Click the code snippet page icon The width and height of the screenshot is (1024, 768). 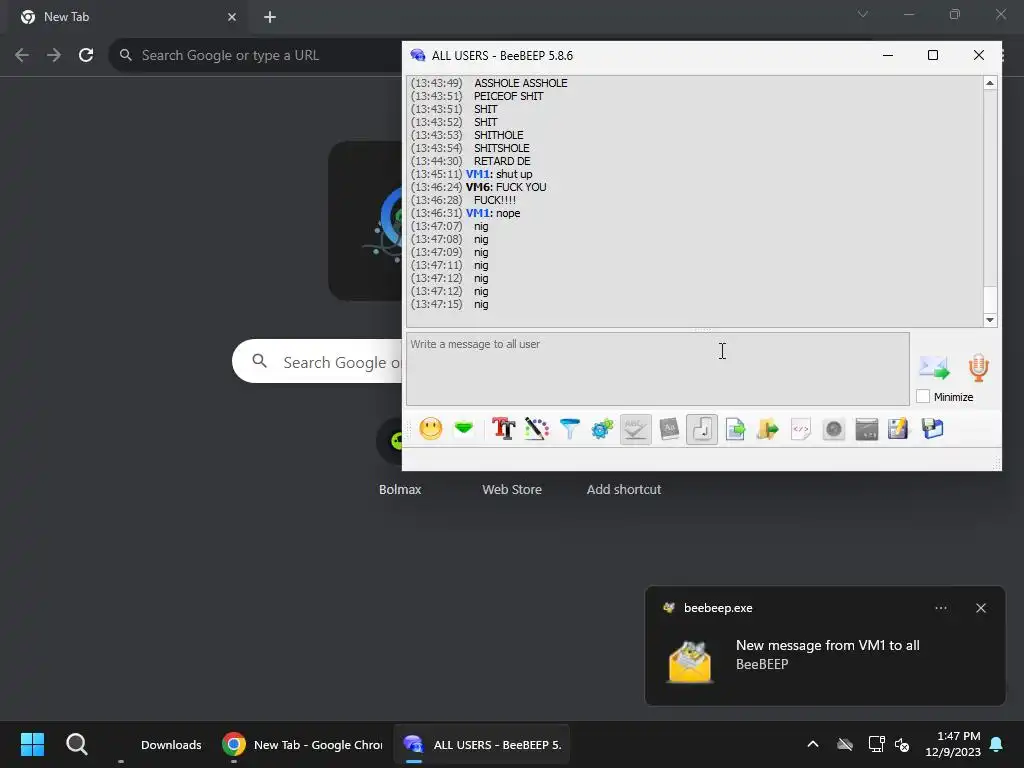tap(801, 429)
